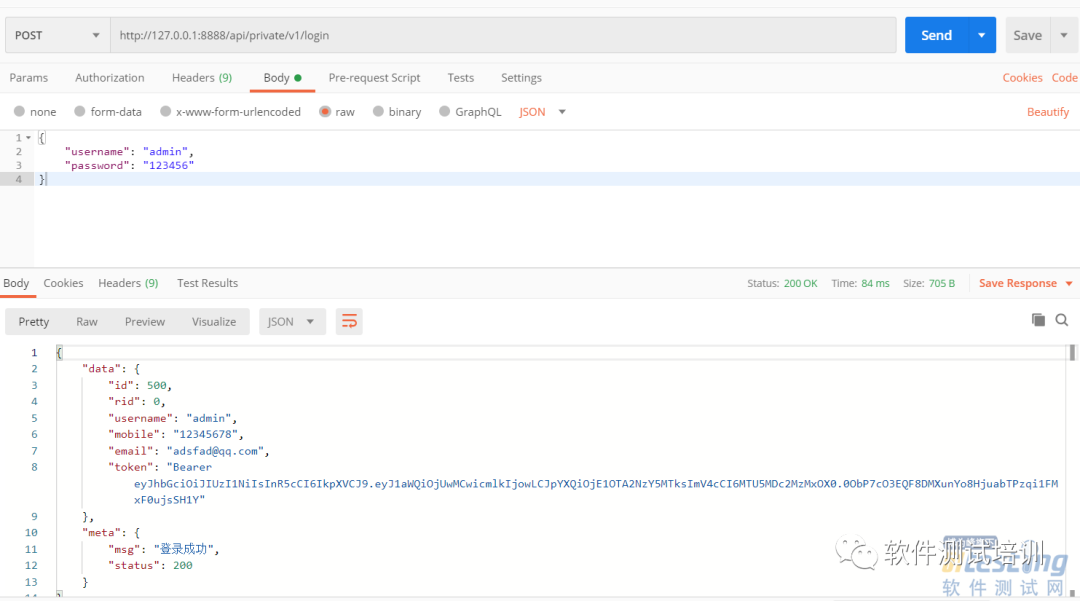Click the "123456" password value

tap(169, 165)
